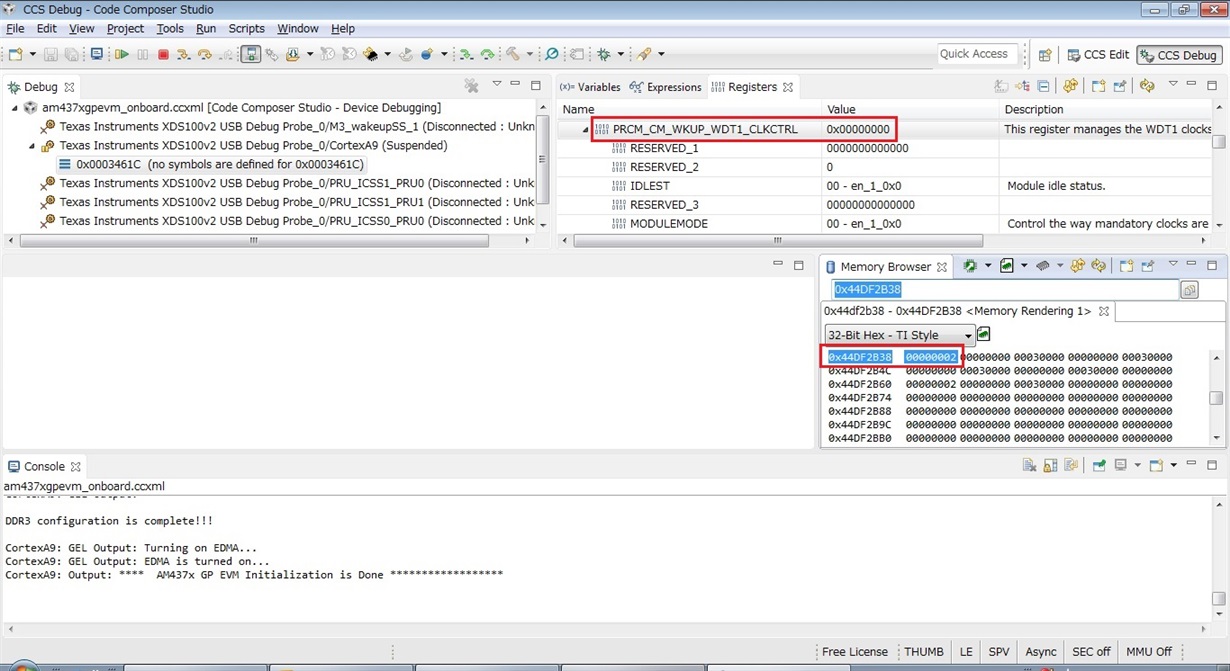Open dropdown arrow next to New file icon
The width and height of the screenshot is (1230, 671).
(33, 54)
